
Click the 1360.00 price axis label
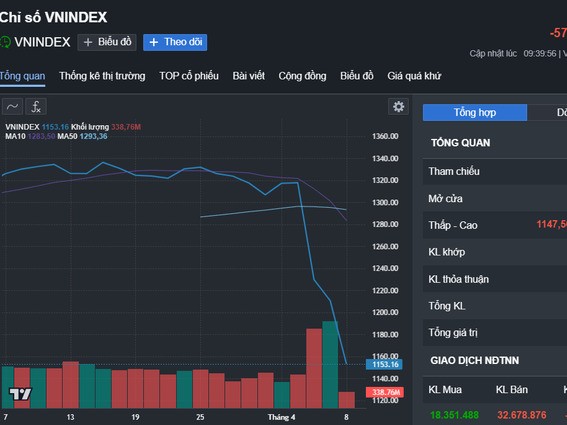(x=385, y=136)
